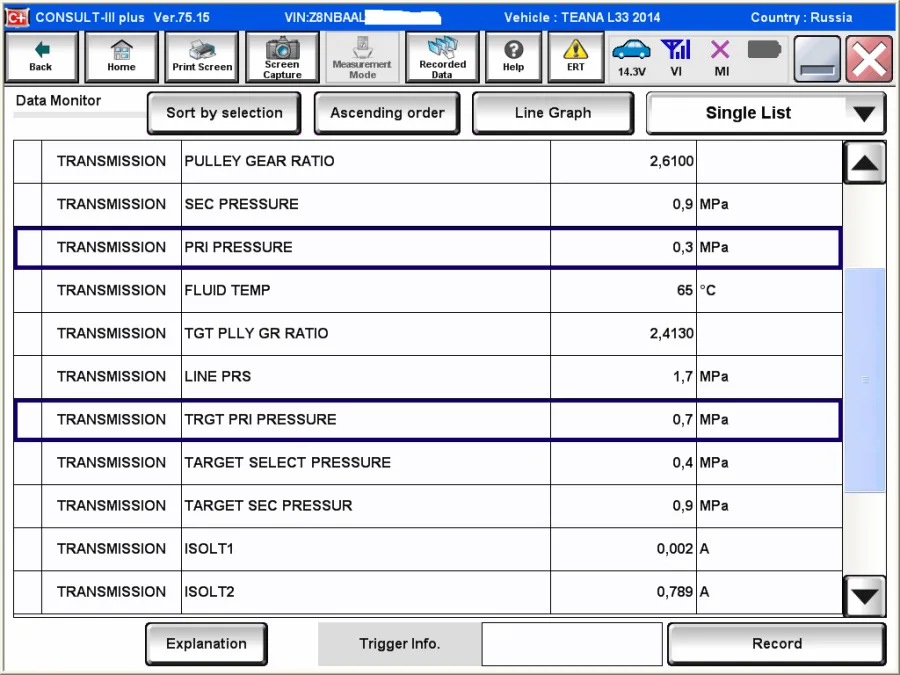Click the Print Screen printer icon

202,57
